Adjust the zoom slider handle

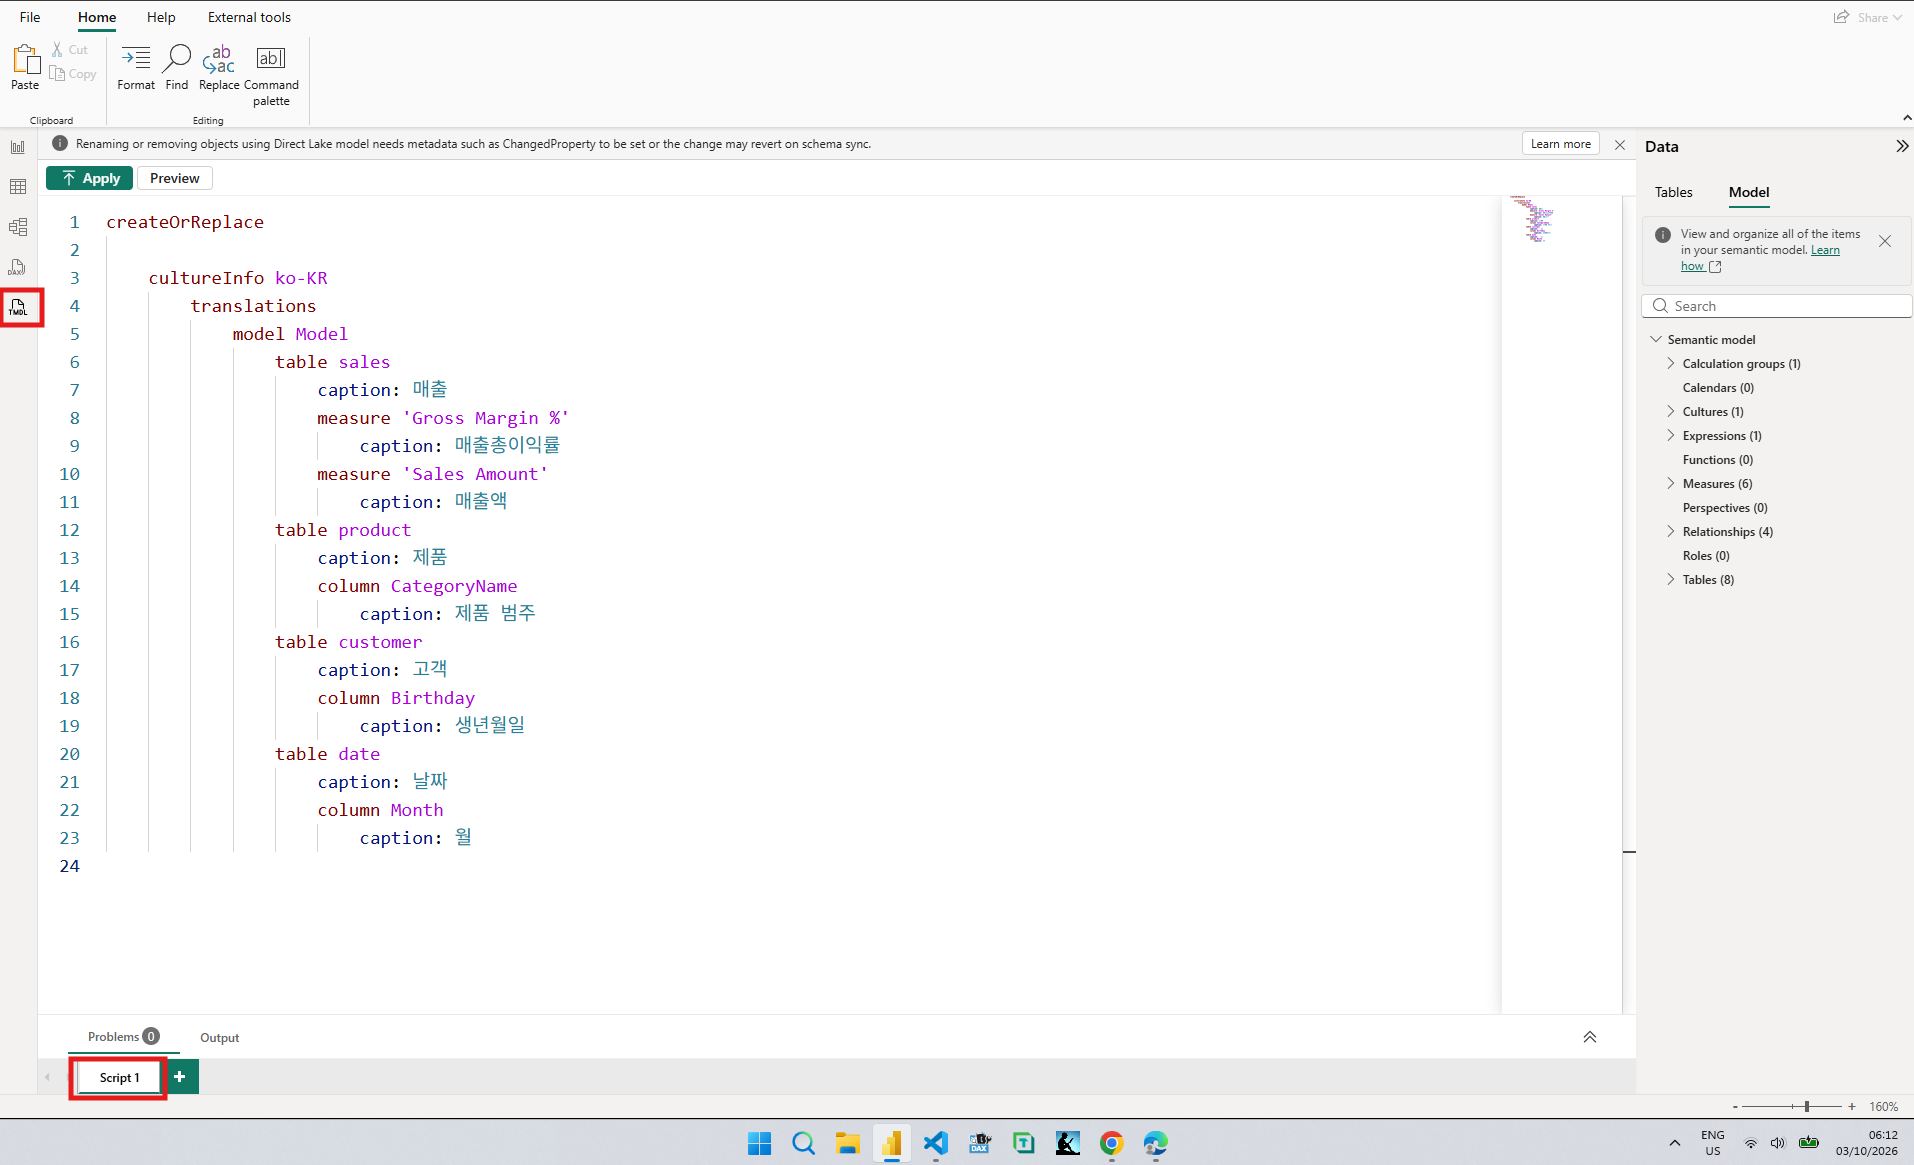[x=1807, y=1107]
